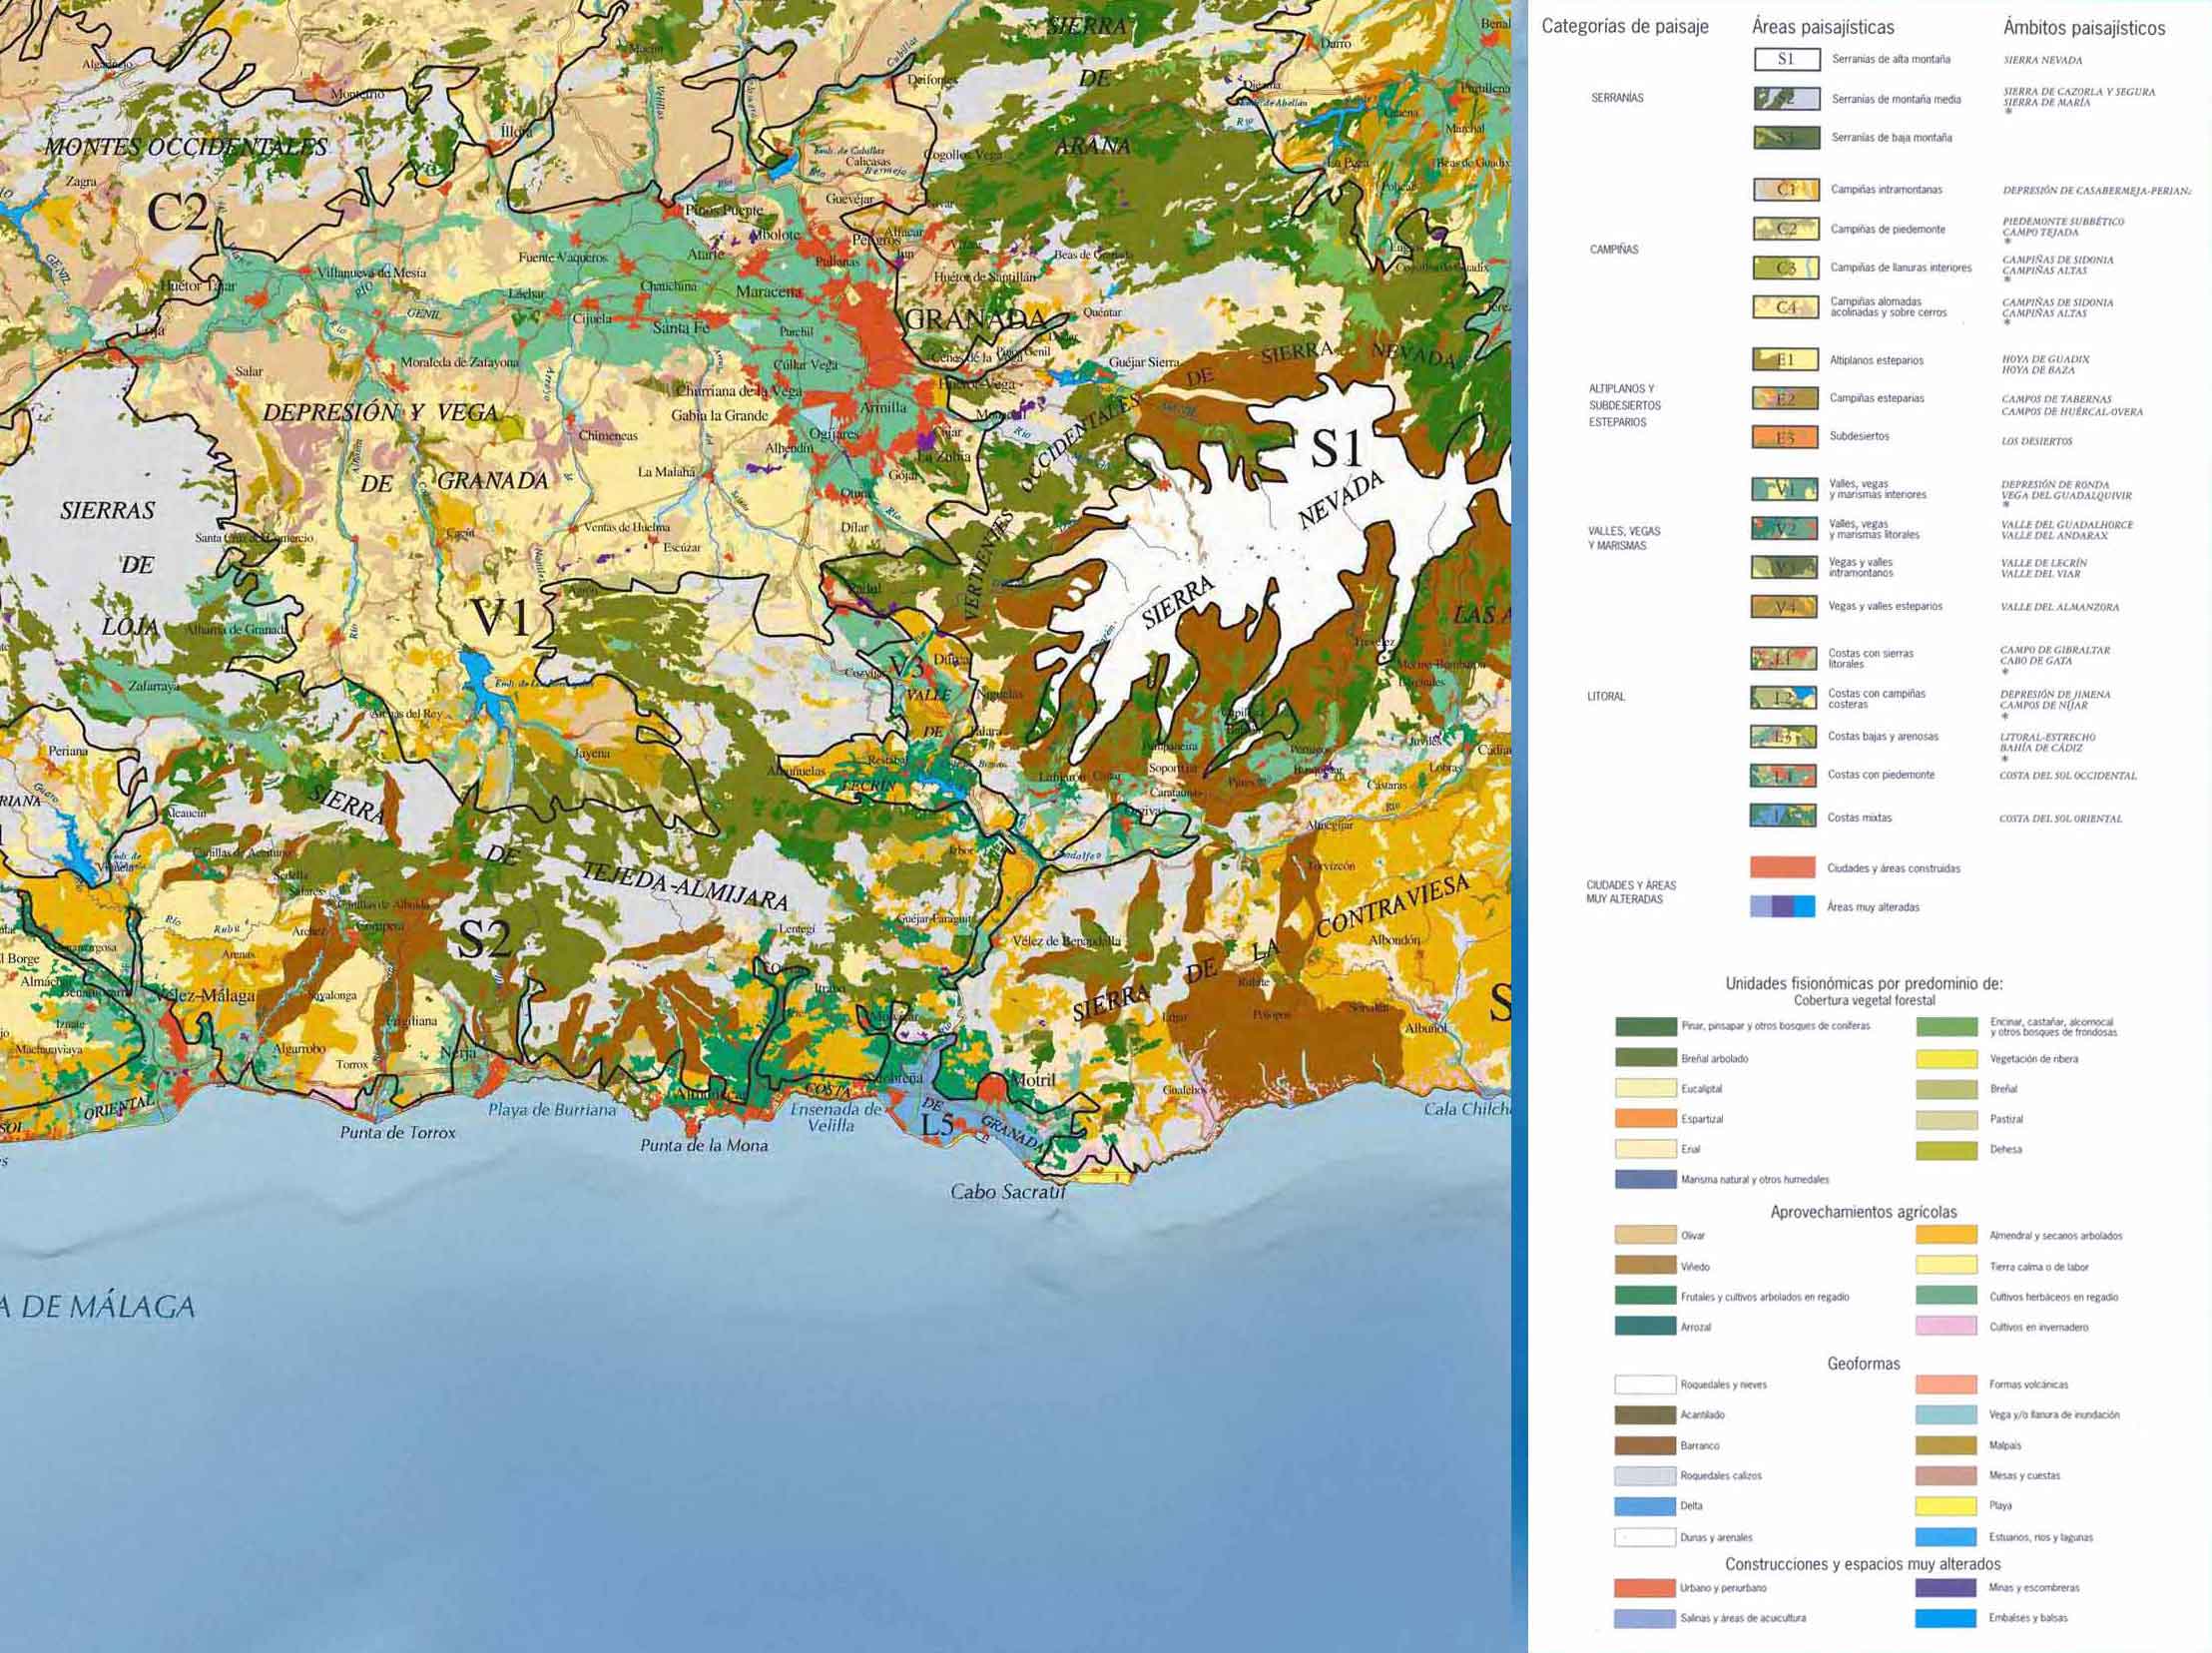
Task: Click the Cabo Sacratif label in the sea
Action: 1008,1192
